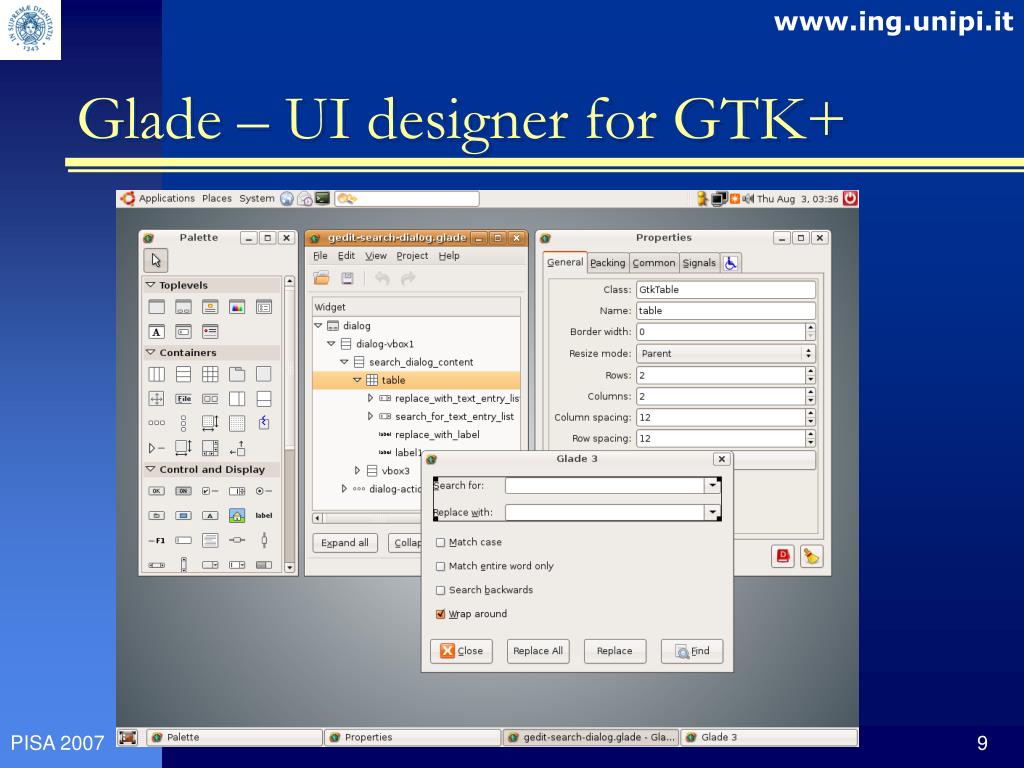Click the red documentation icon in Properties
The height and width of the screenshot is (768, 1024).
coord(782,556)
